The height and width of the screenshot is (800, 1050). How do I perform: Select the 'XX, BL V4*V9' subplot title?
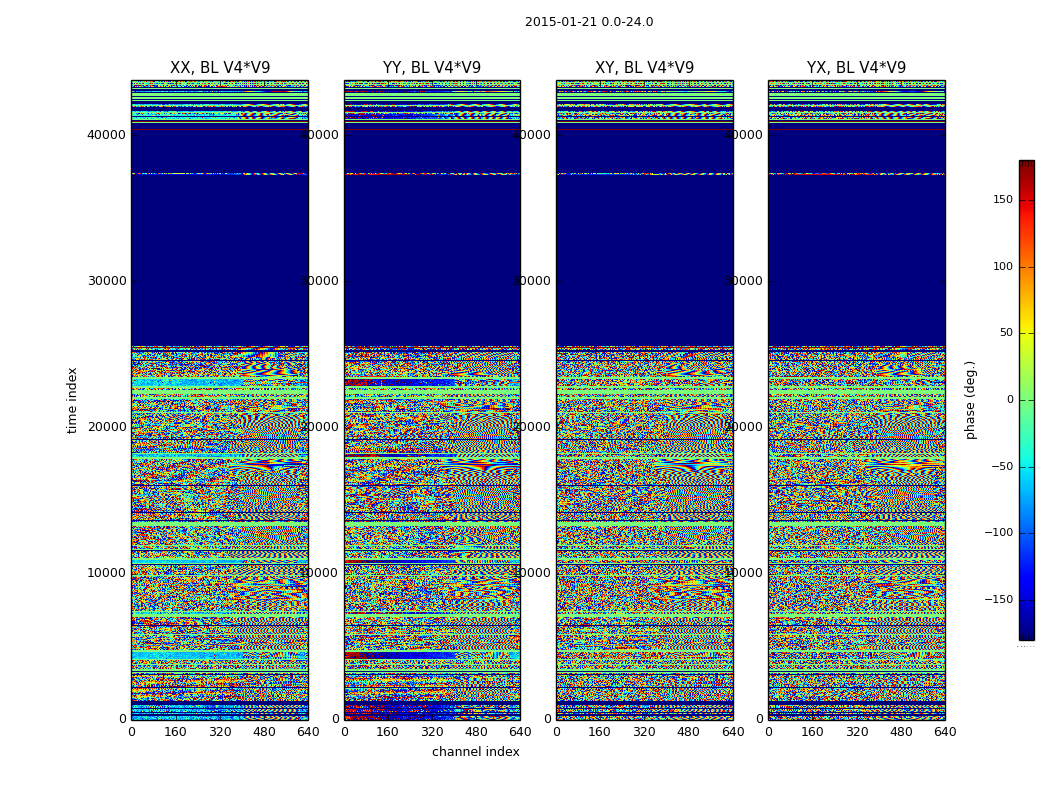coord(220,68)
